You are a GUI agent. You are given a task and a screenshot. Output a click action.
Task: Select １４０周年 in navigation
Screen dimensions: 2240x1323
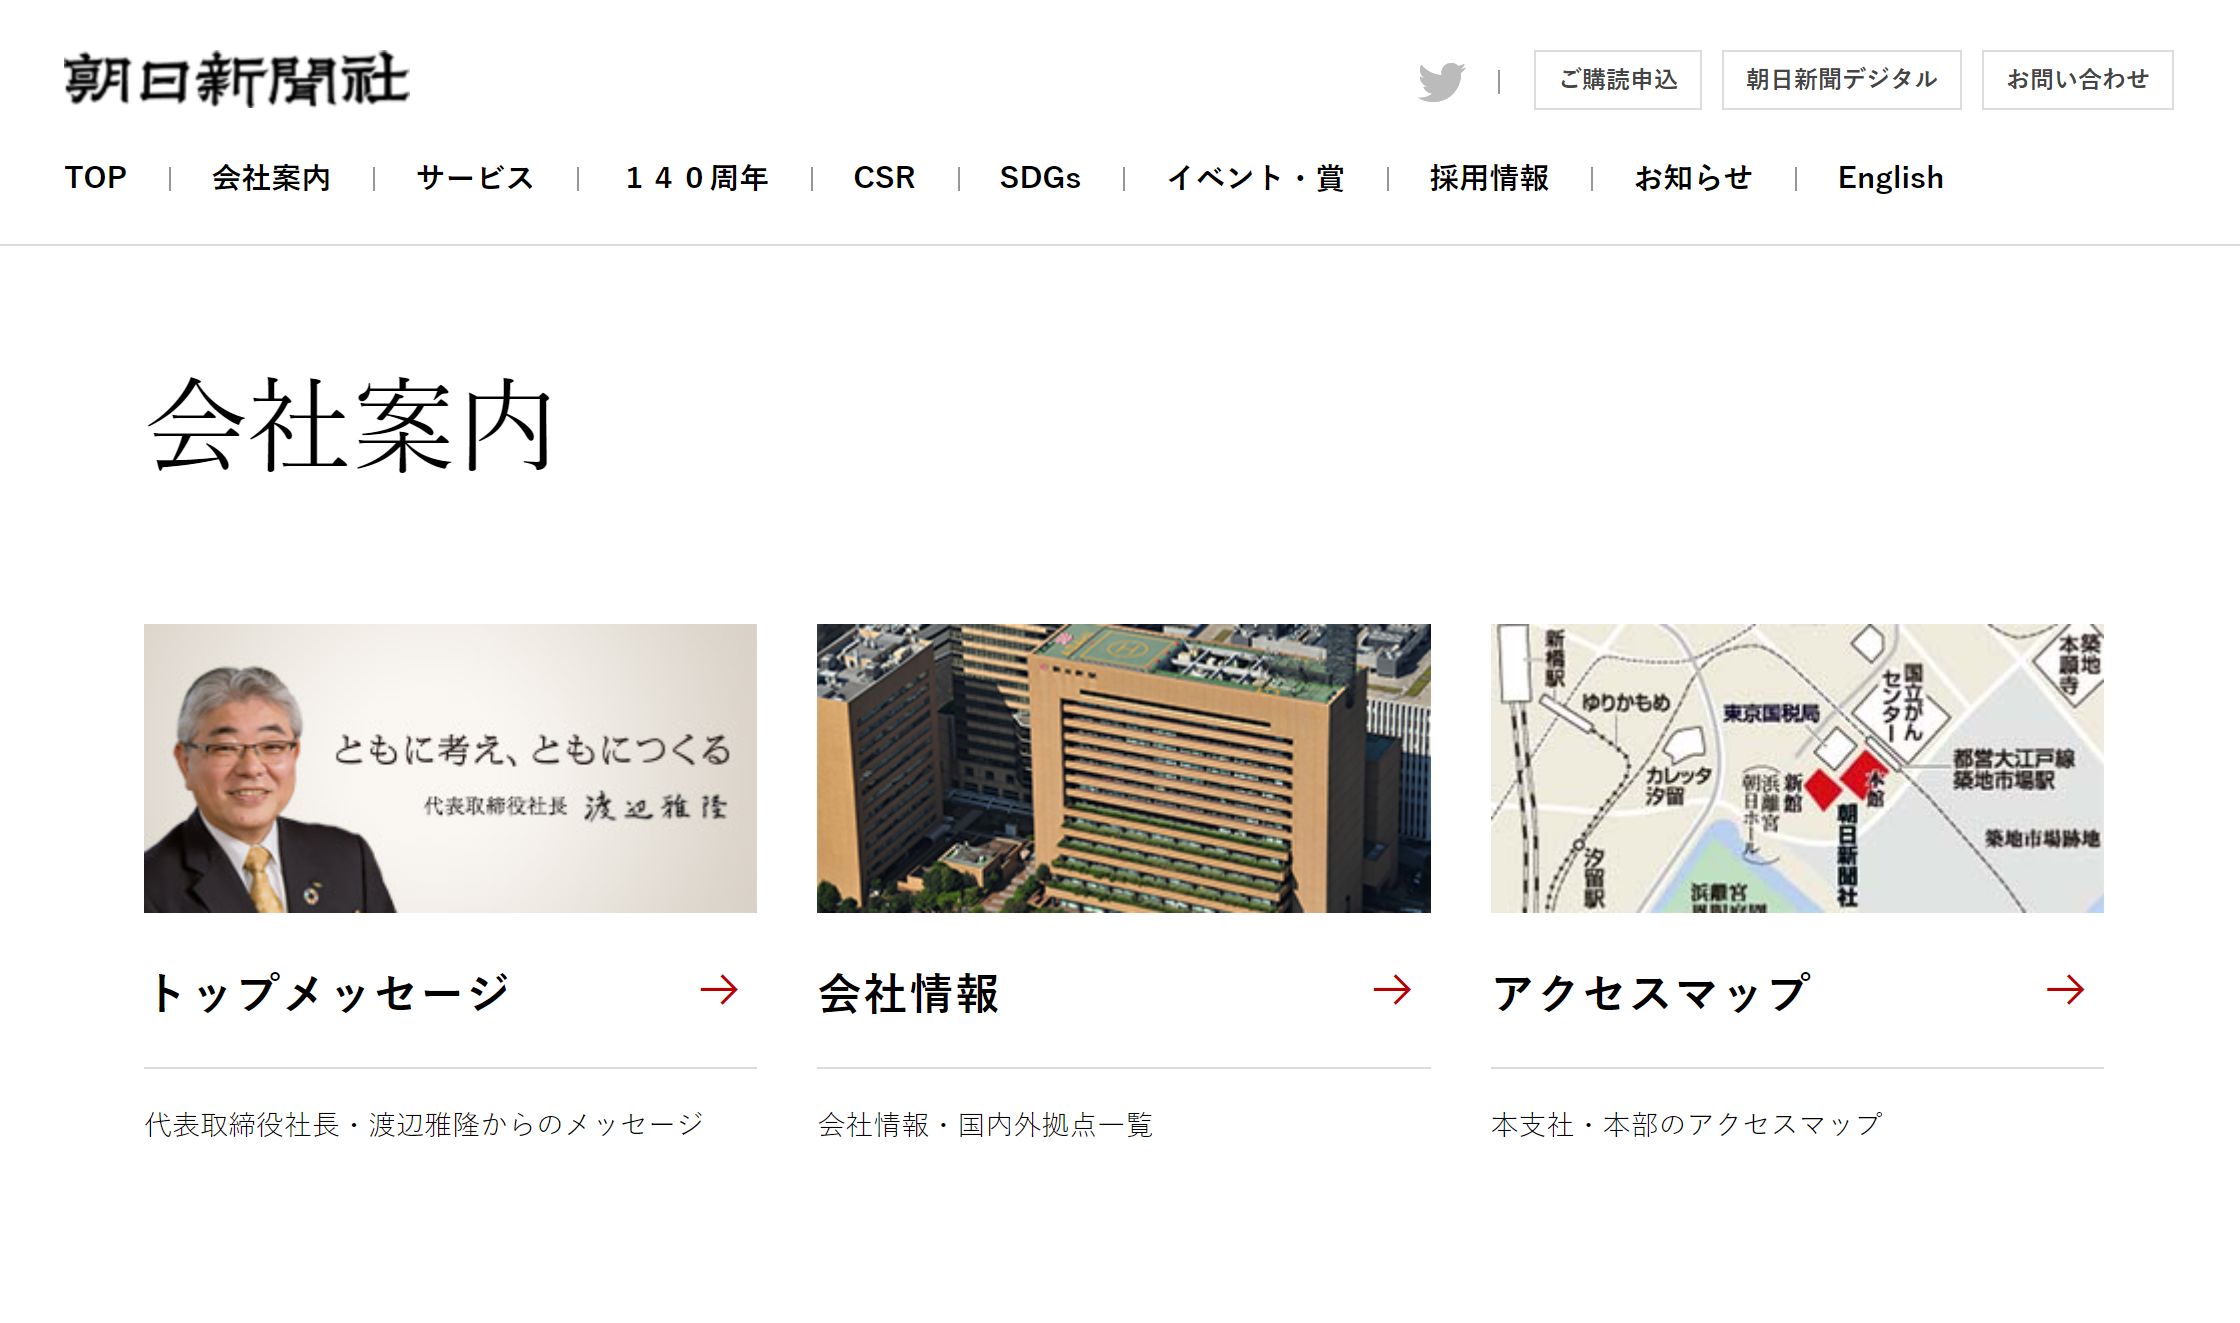tap(696, 178)
